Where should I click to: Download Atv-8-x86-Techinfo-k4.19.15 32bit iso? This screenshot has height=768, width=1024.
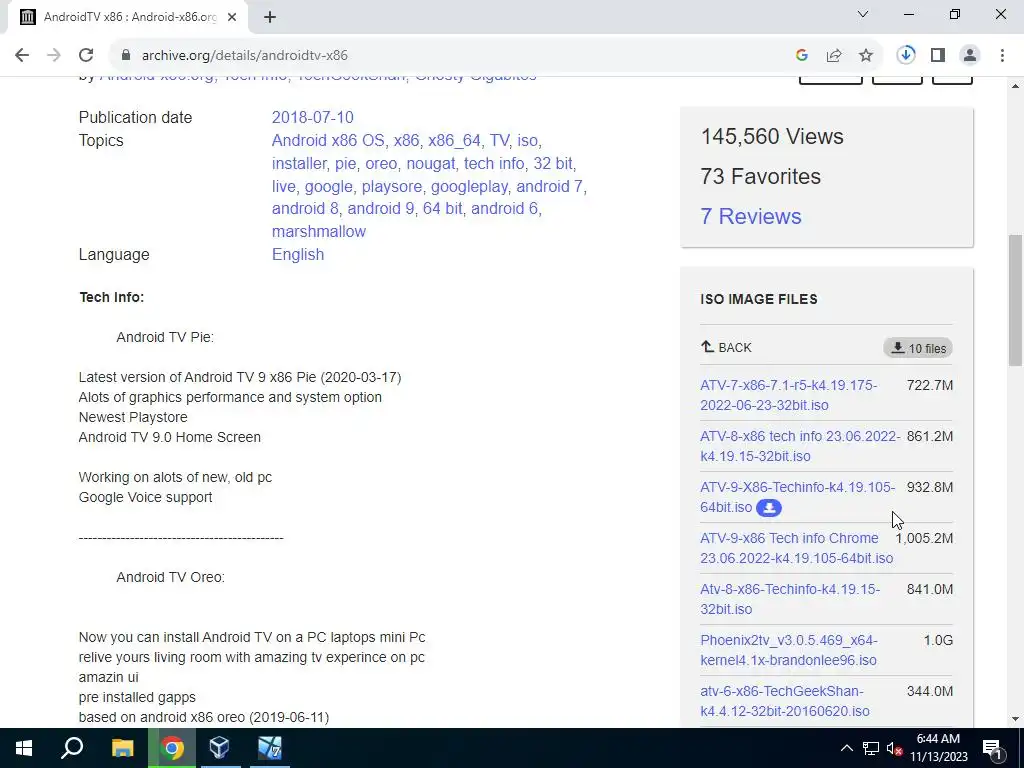pos(790,599)
